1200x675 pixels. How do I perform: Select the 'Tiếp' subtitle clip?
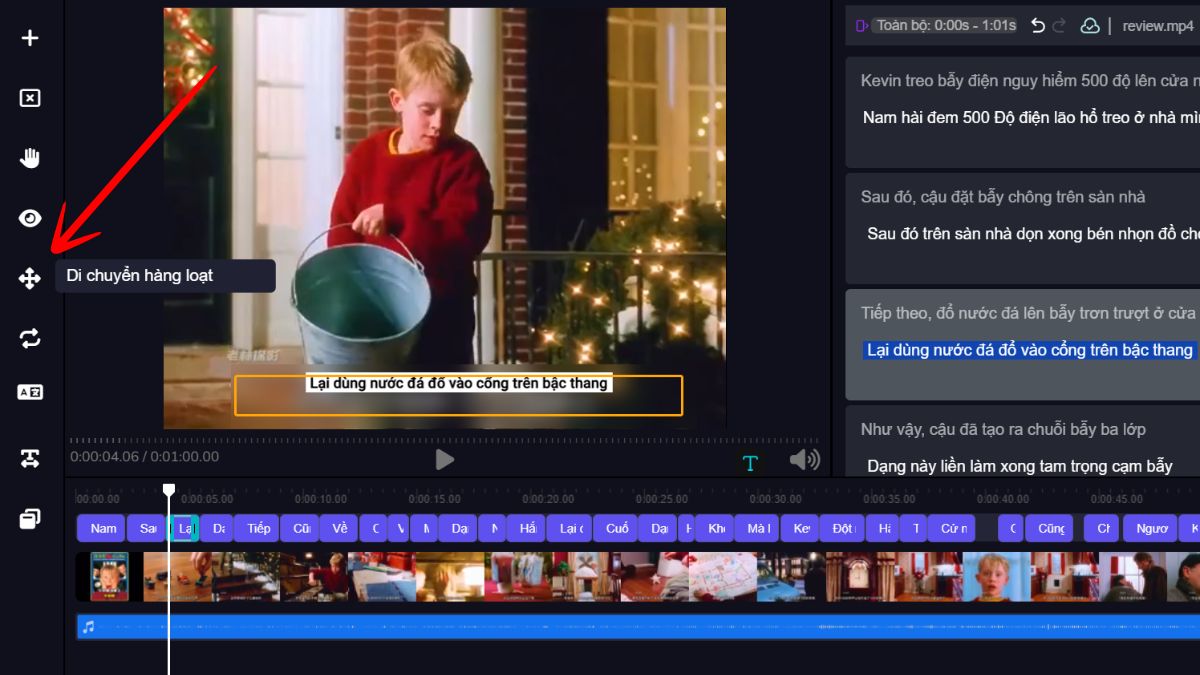pos(258,528)
